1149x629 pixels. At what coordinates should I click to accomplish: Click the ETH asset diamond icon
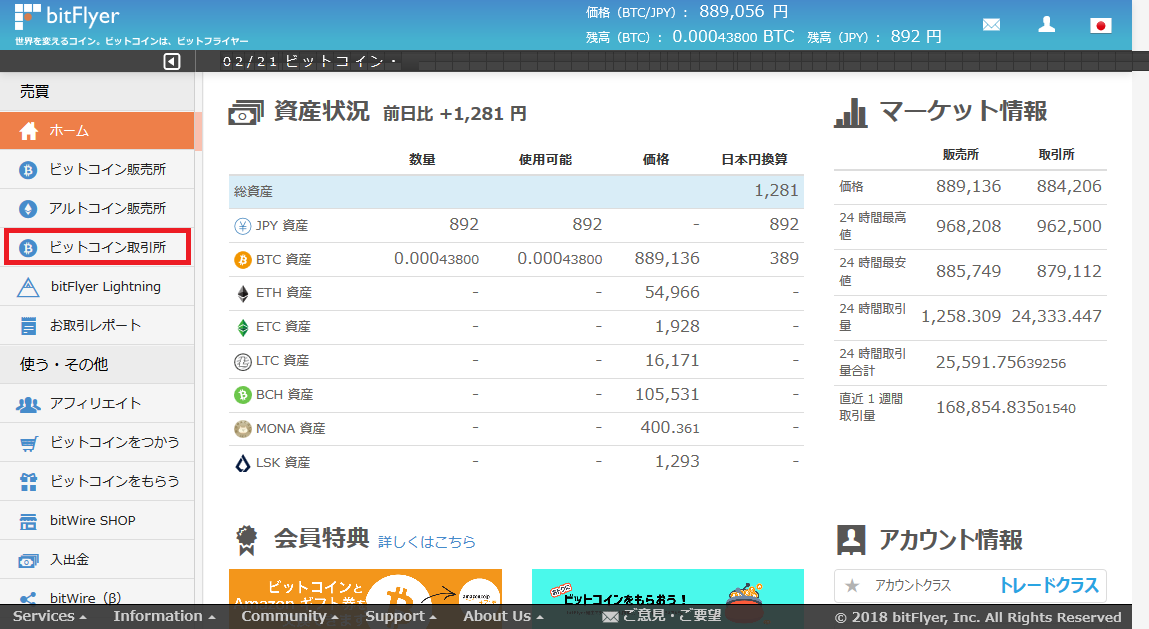click(243, 293)
